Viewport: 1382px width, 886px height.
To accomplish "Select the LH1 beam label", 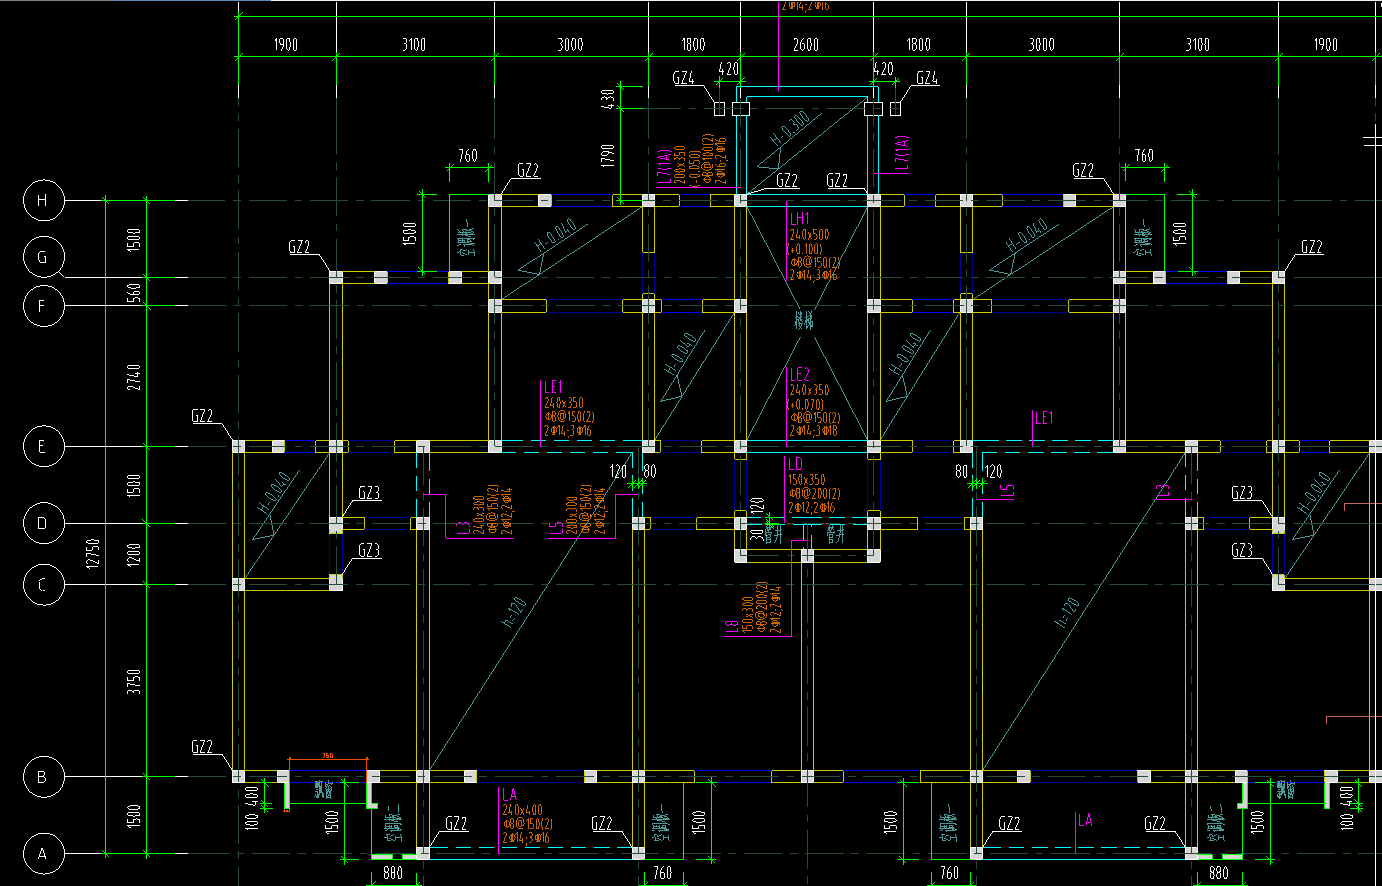I will (800, 219).
